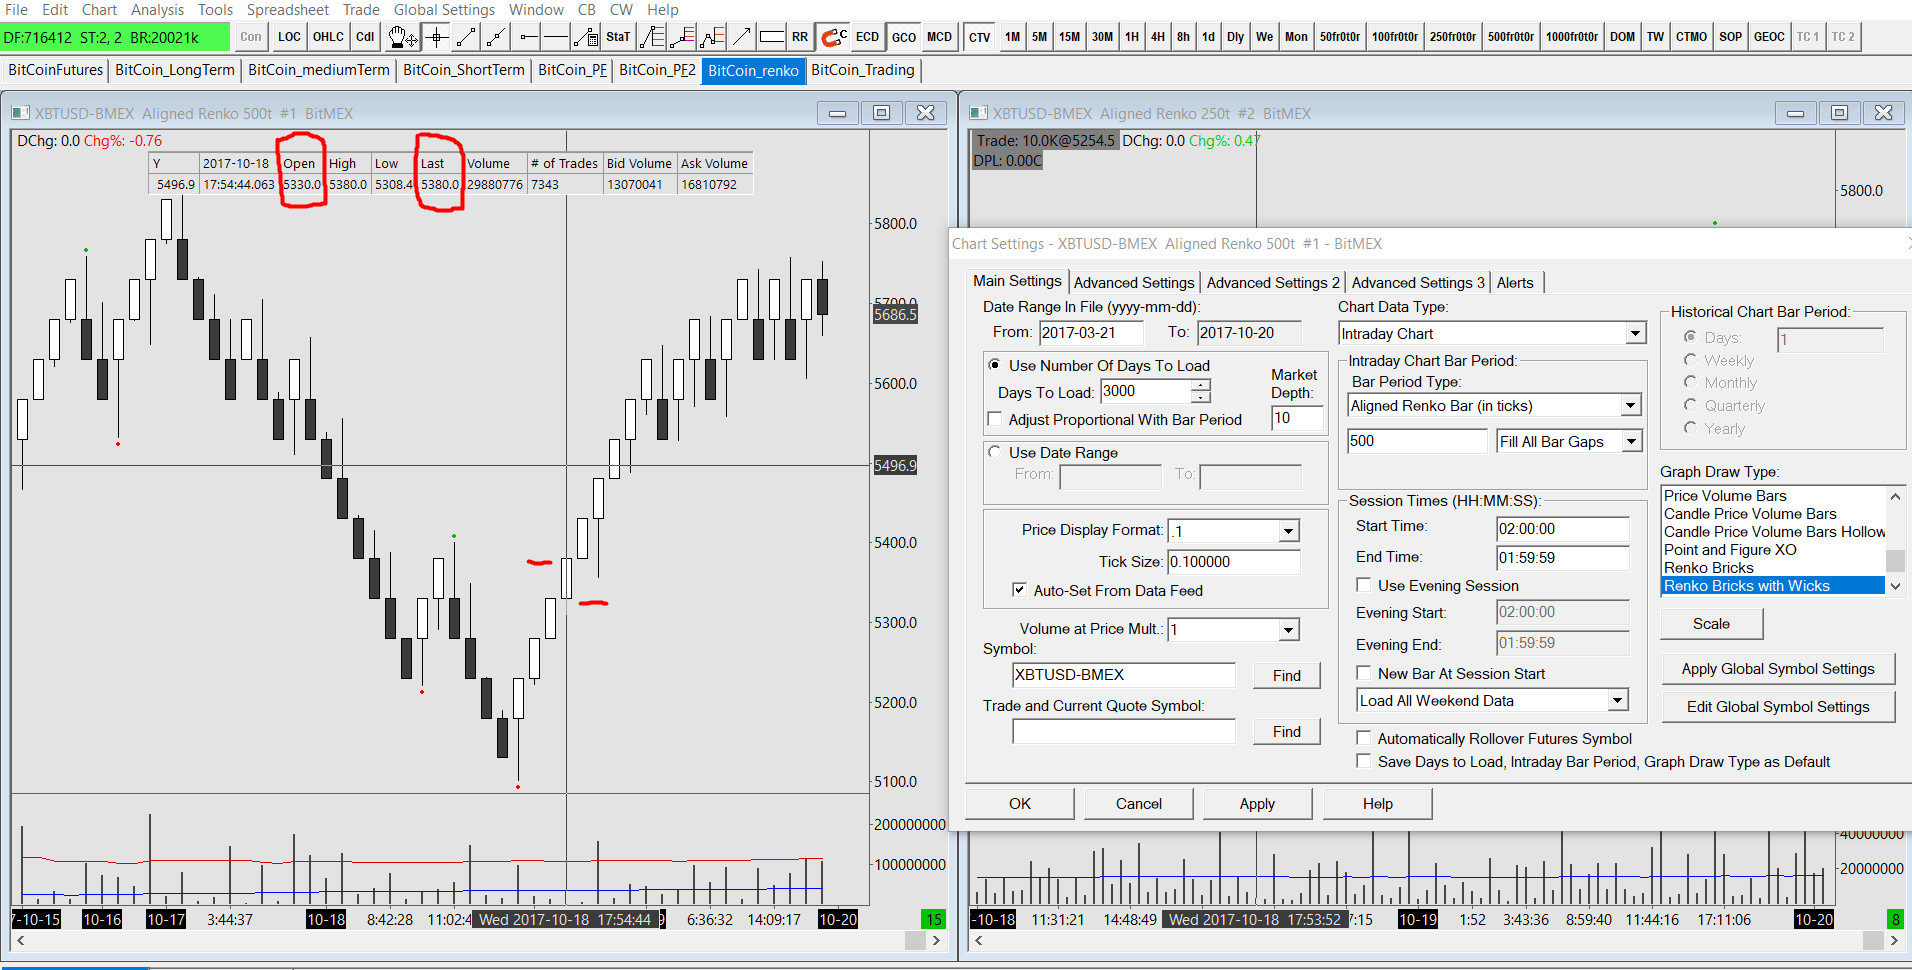
Task: Click the StaT toolbar button
Action: pyautogui.click(x=618, y=37)
